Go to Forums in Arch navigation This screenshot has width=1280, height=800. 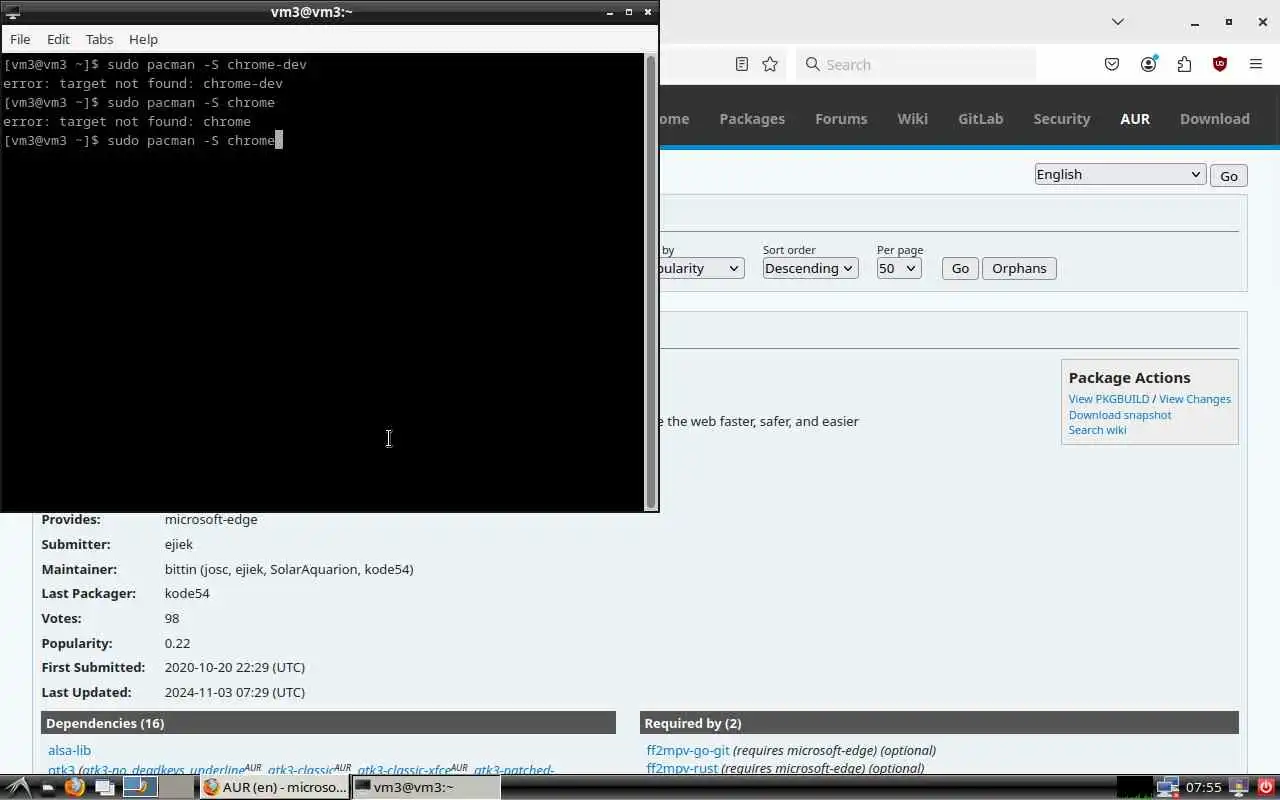pyautogui.click(x=841, y=118)
